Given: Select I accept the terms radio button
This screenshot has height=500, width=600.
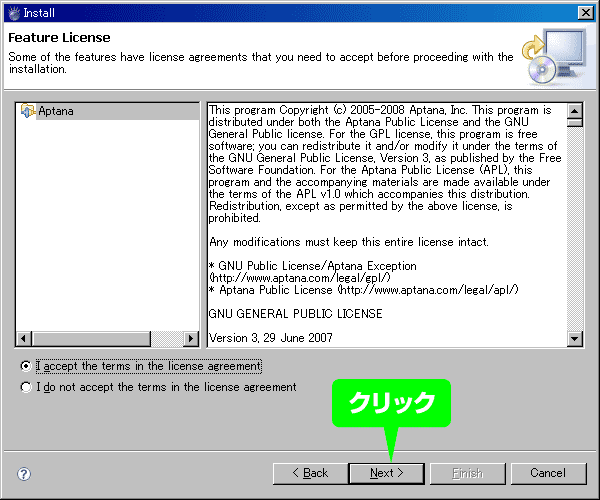Looking at the screenshot, I should pos(26,366).
